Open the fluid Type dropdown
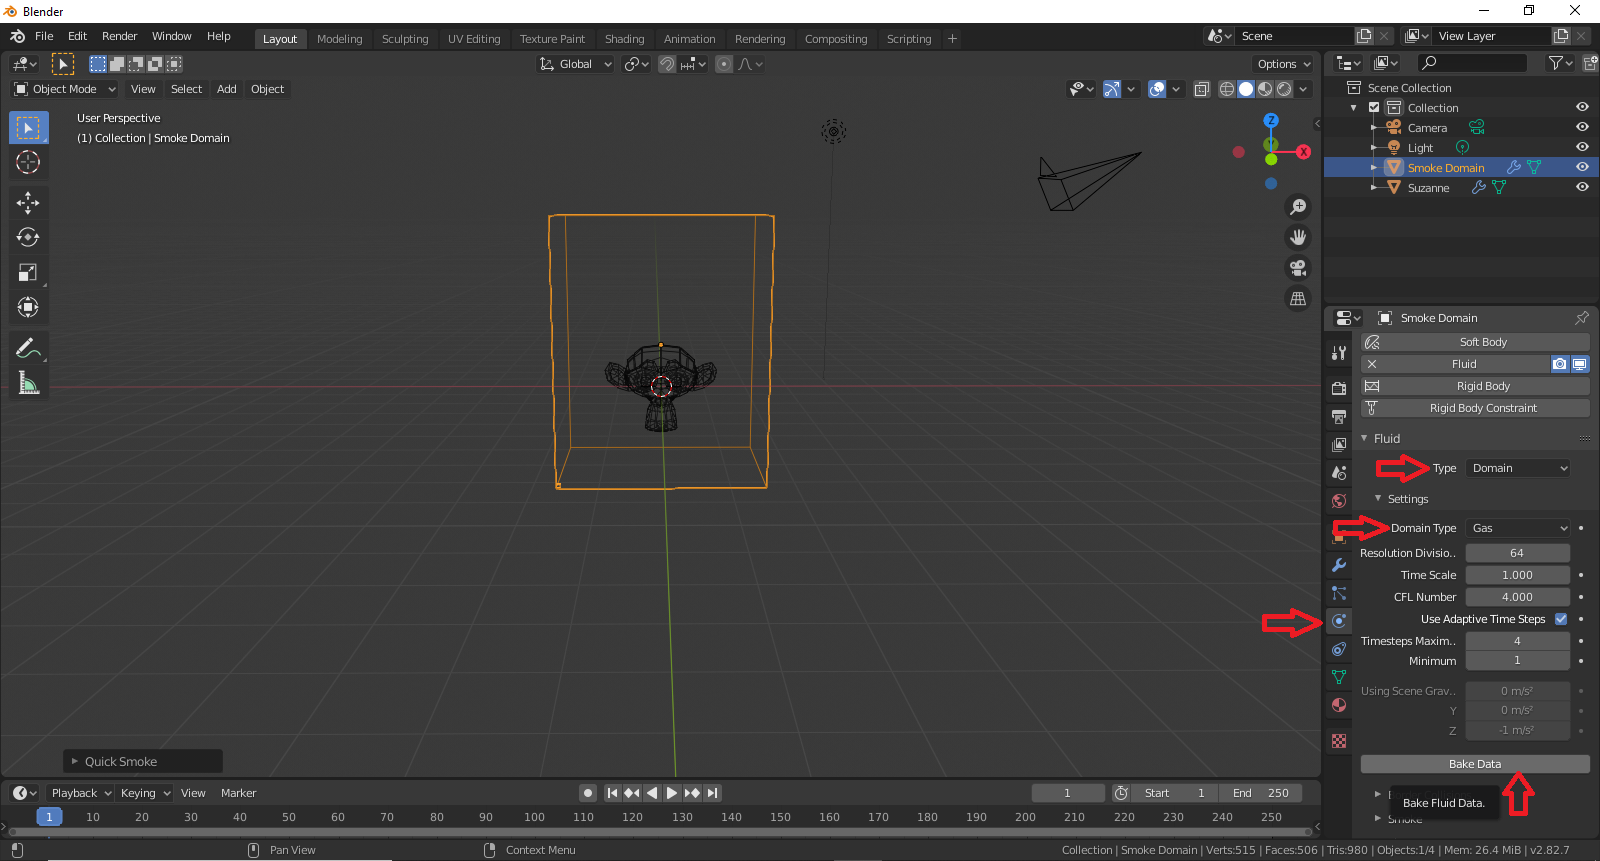 [1518, 468]
